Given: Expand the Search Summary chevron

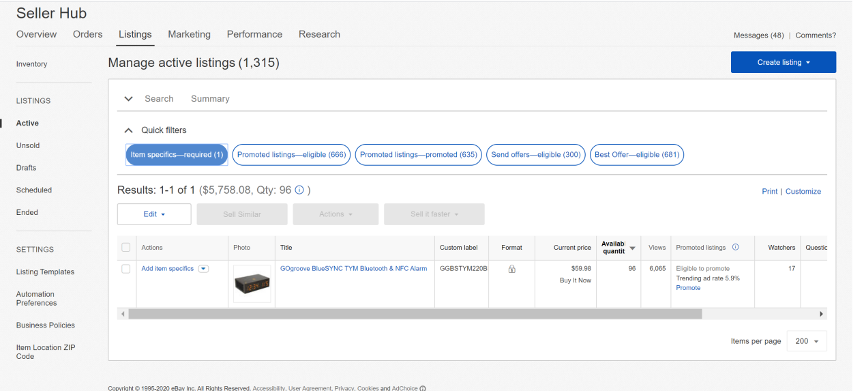Looking at the screenshot, I should click(129, 99).
